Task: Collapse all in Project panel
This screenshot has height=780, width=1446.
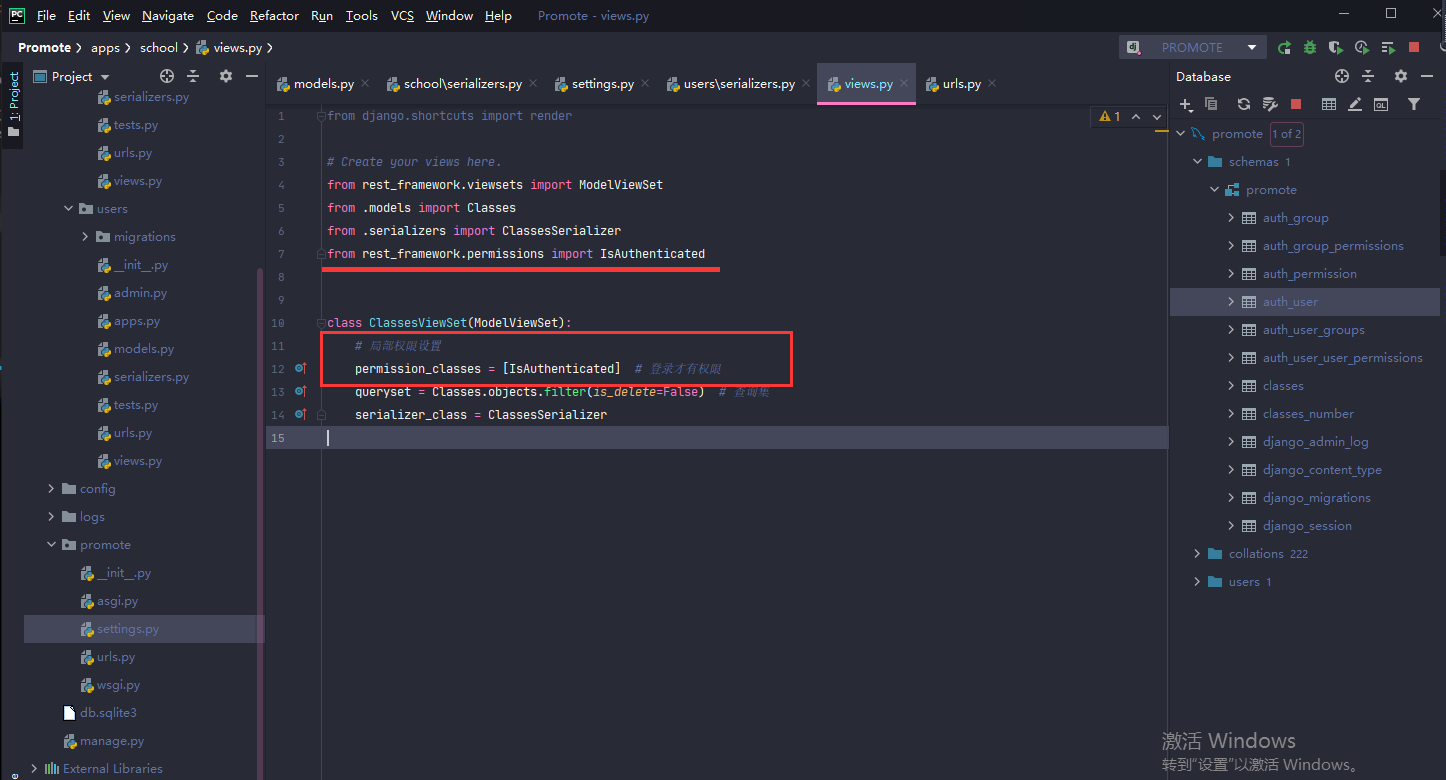Action: tap(194, 76)
